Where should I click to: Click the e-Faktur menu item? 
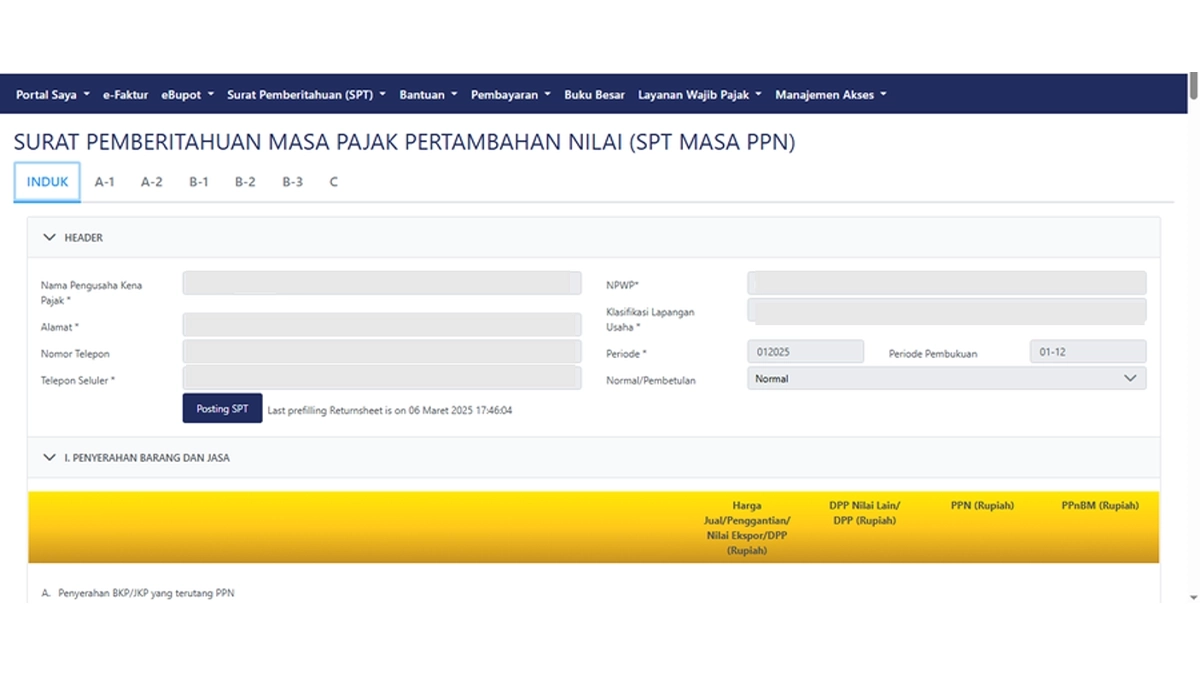pos(125,95)
